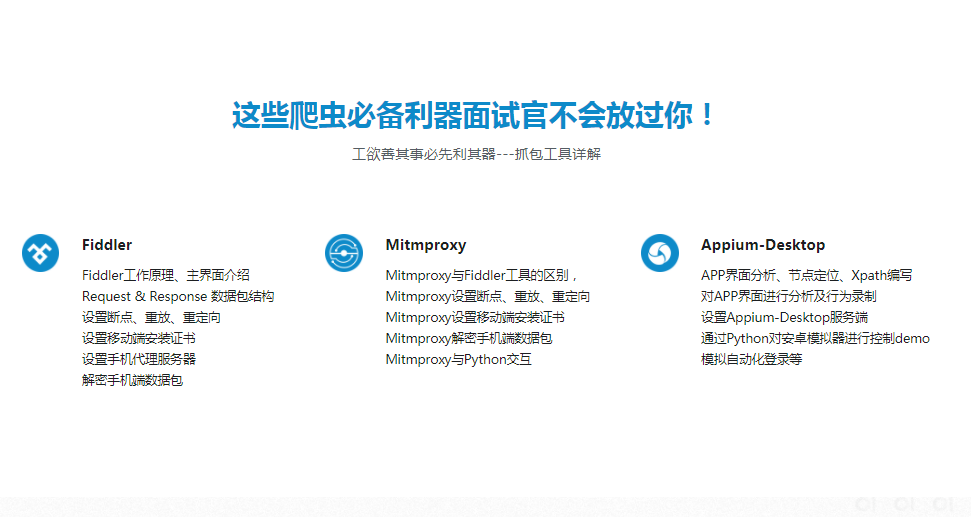Image resolution: width=971 pixels, height=517 pixels.
Task: Click 设置移动端安装证书 under Fiddler
Action: 139,339
